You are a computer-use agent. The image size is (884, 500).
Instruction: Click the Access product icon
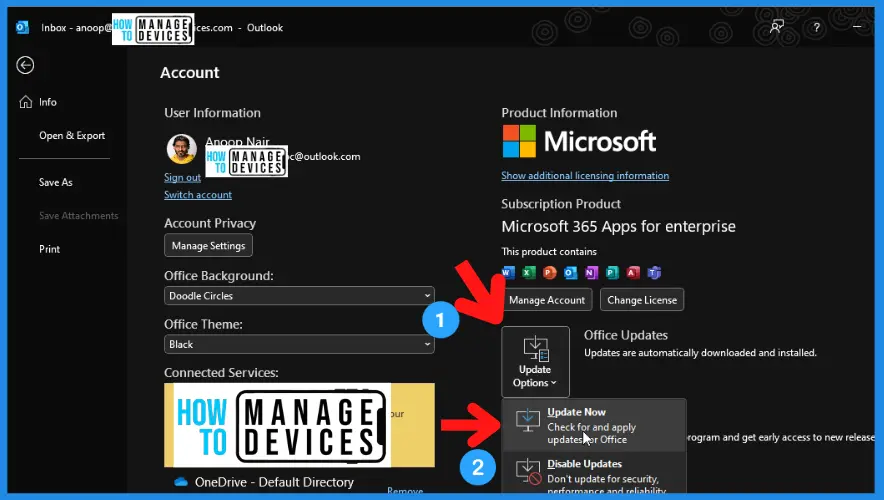[633, 273]
